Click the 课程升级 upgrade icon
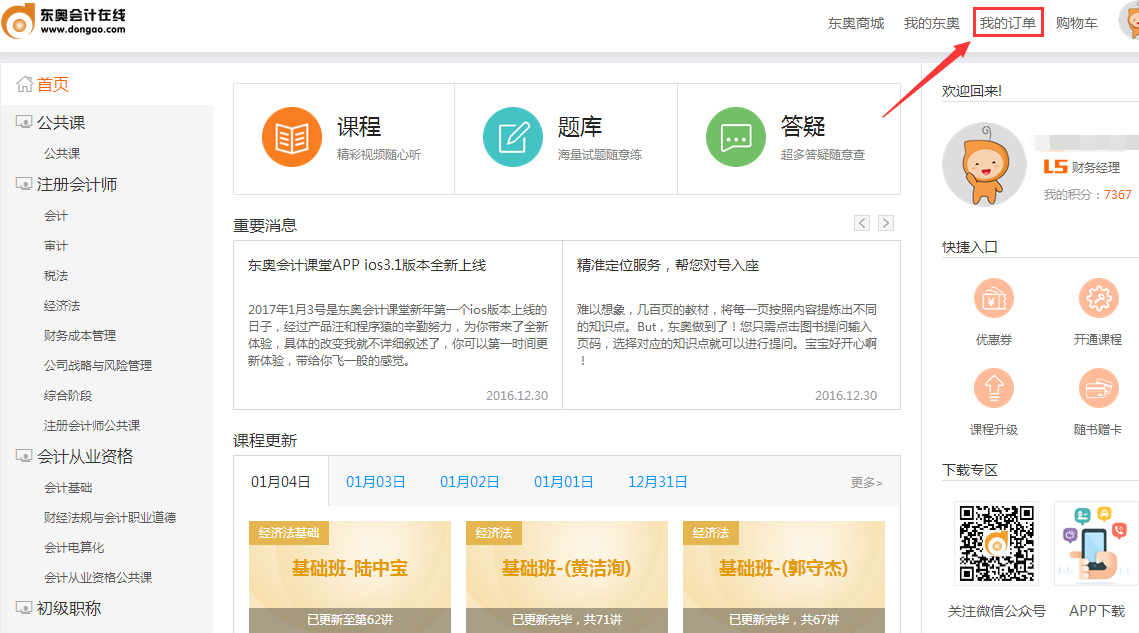The height and width of the screenshot is (633, 1139). [x=993, y=388]
